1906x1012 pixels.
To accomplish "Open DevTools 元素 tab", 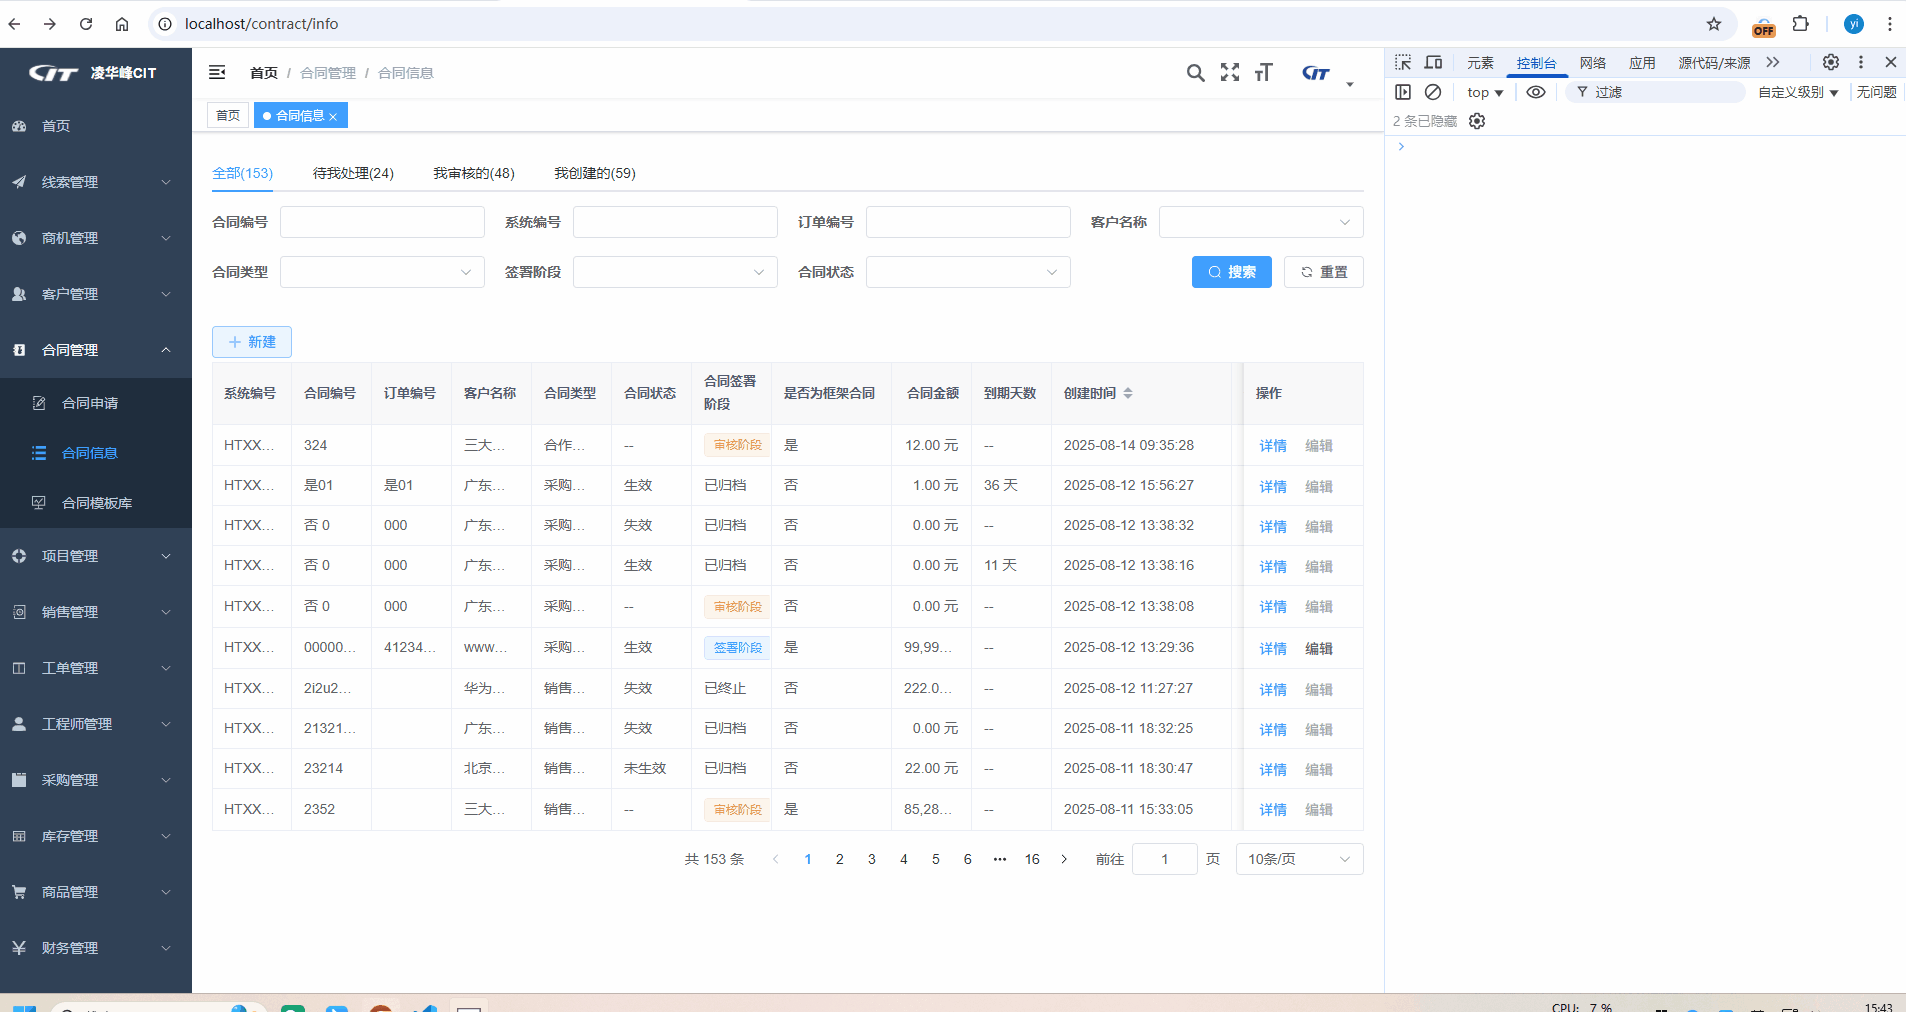I will 1480,63.
